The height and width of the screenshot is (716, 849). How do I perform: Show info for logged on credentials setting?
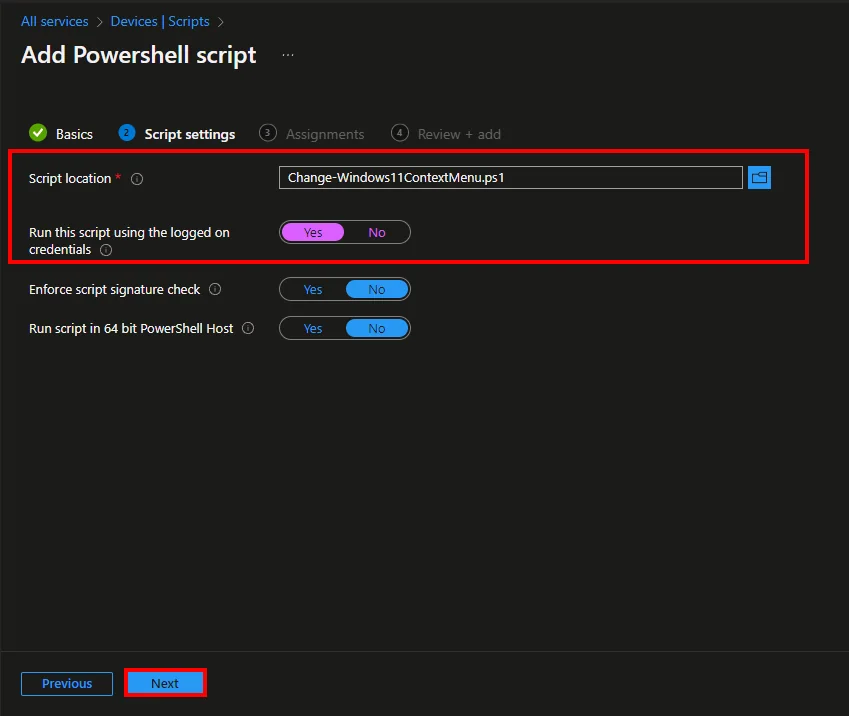pyautogui.click(x=106, y=250)
